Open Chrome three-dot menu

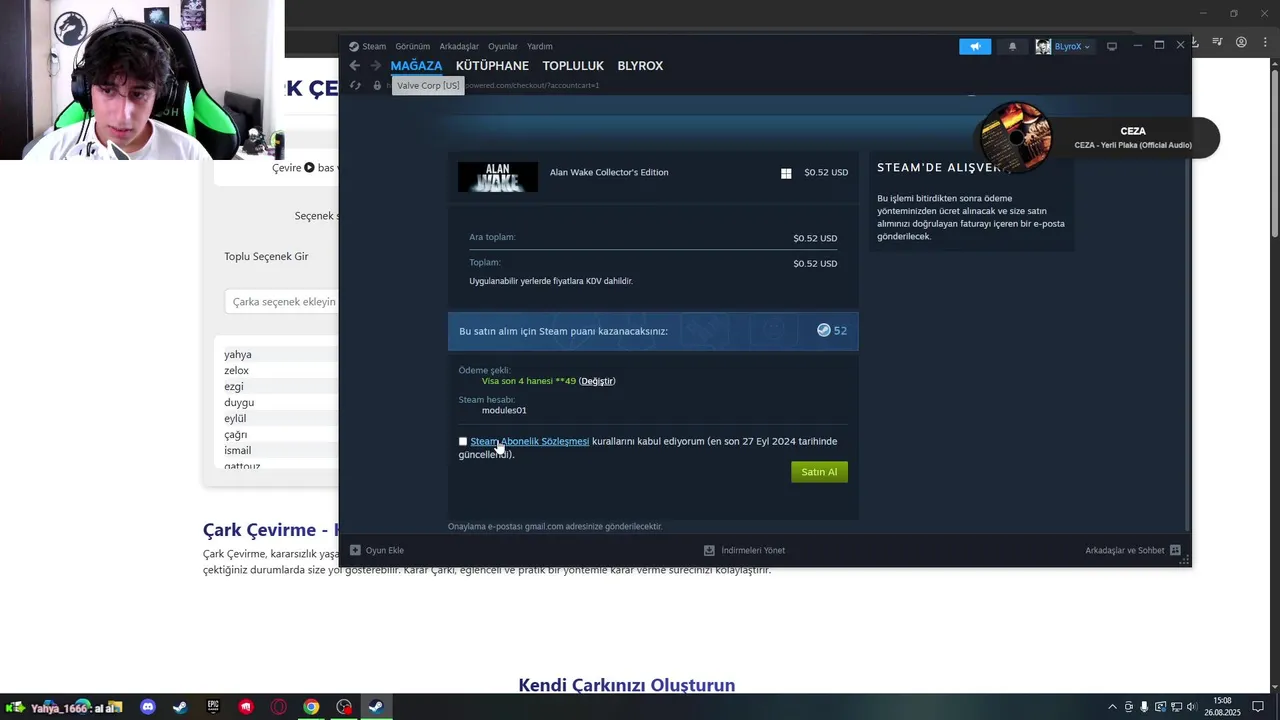click(1265, 43)
